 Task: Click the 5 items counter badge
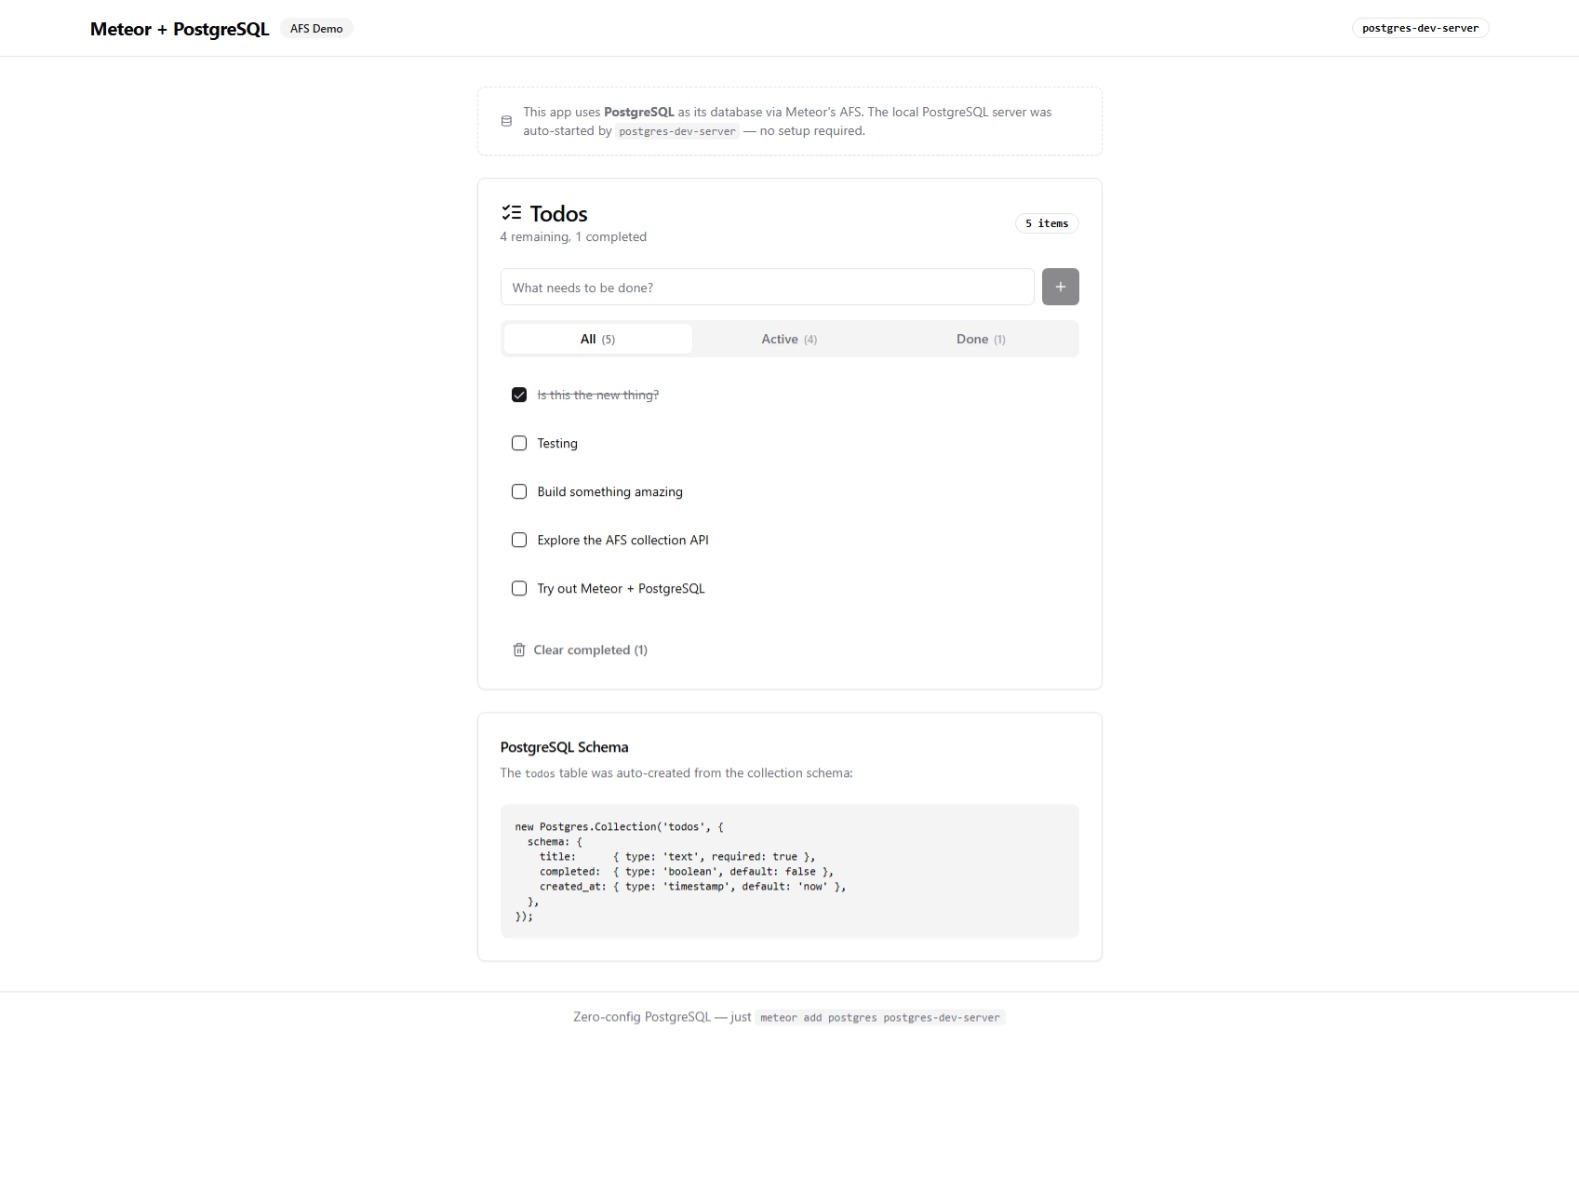tap(1046, 224)
